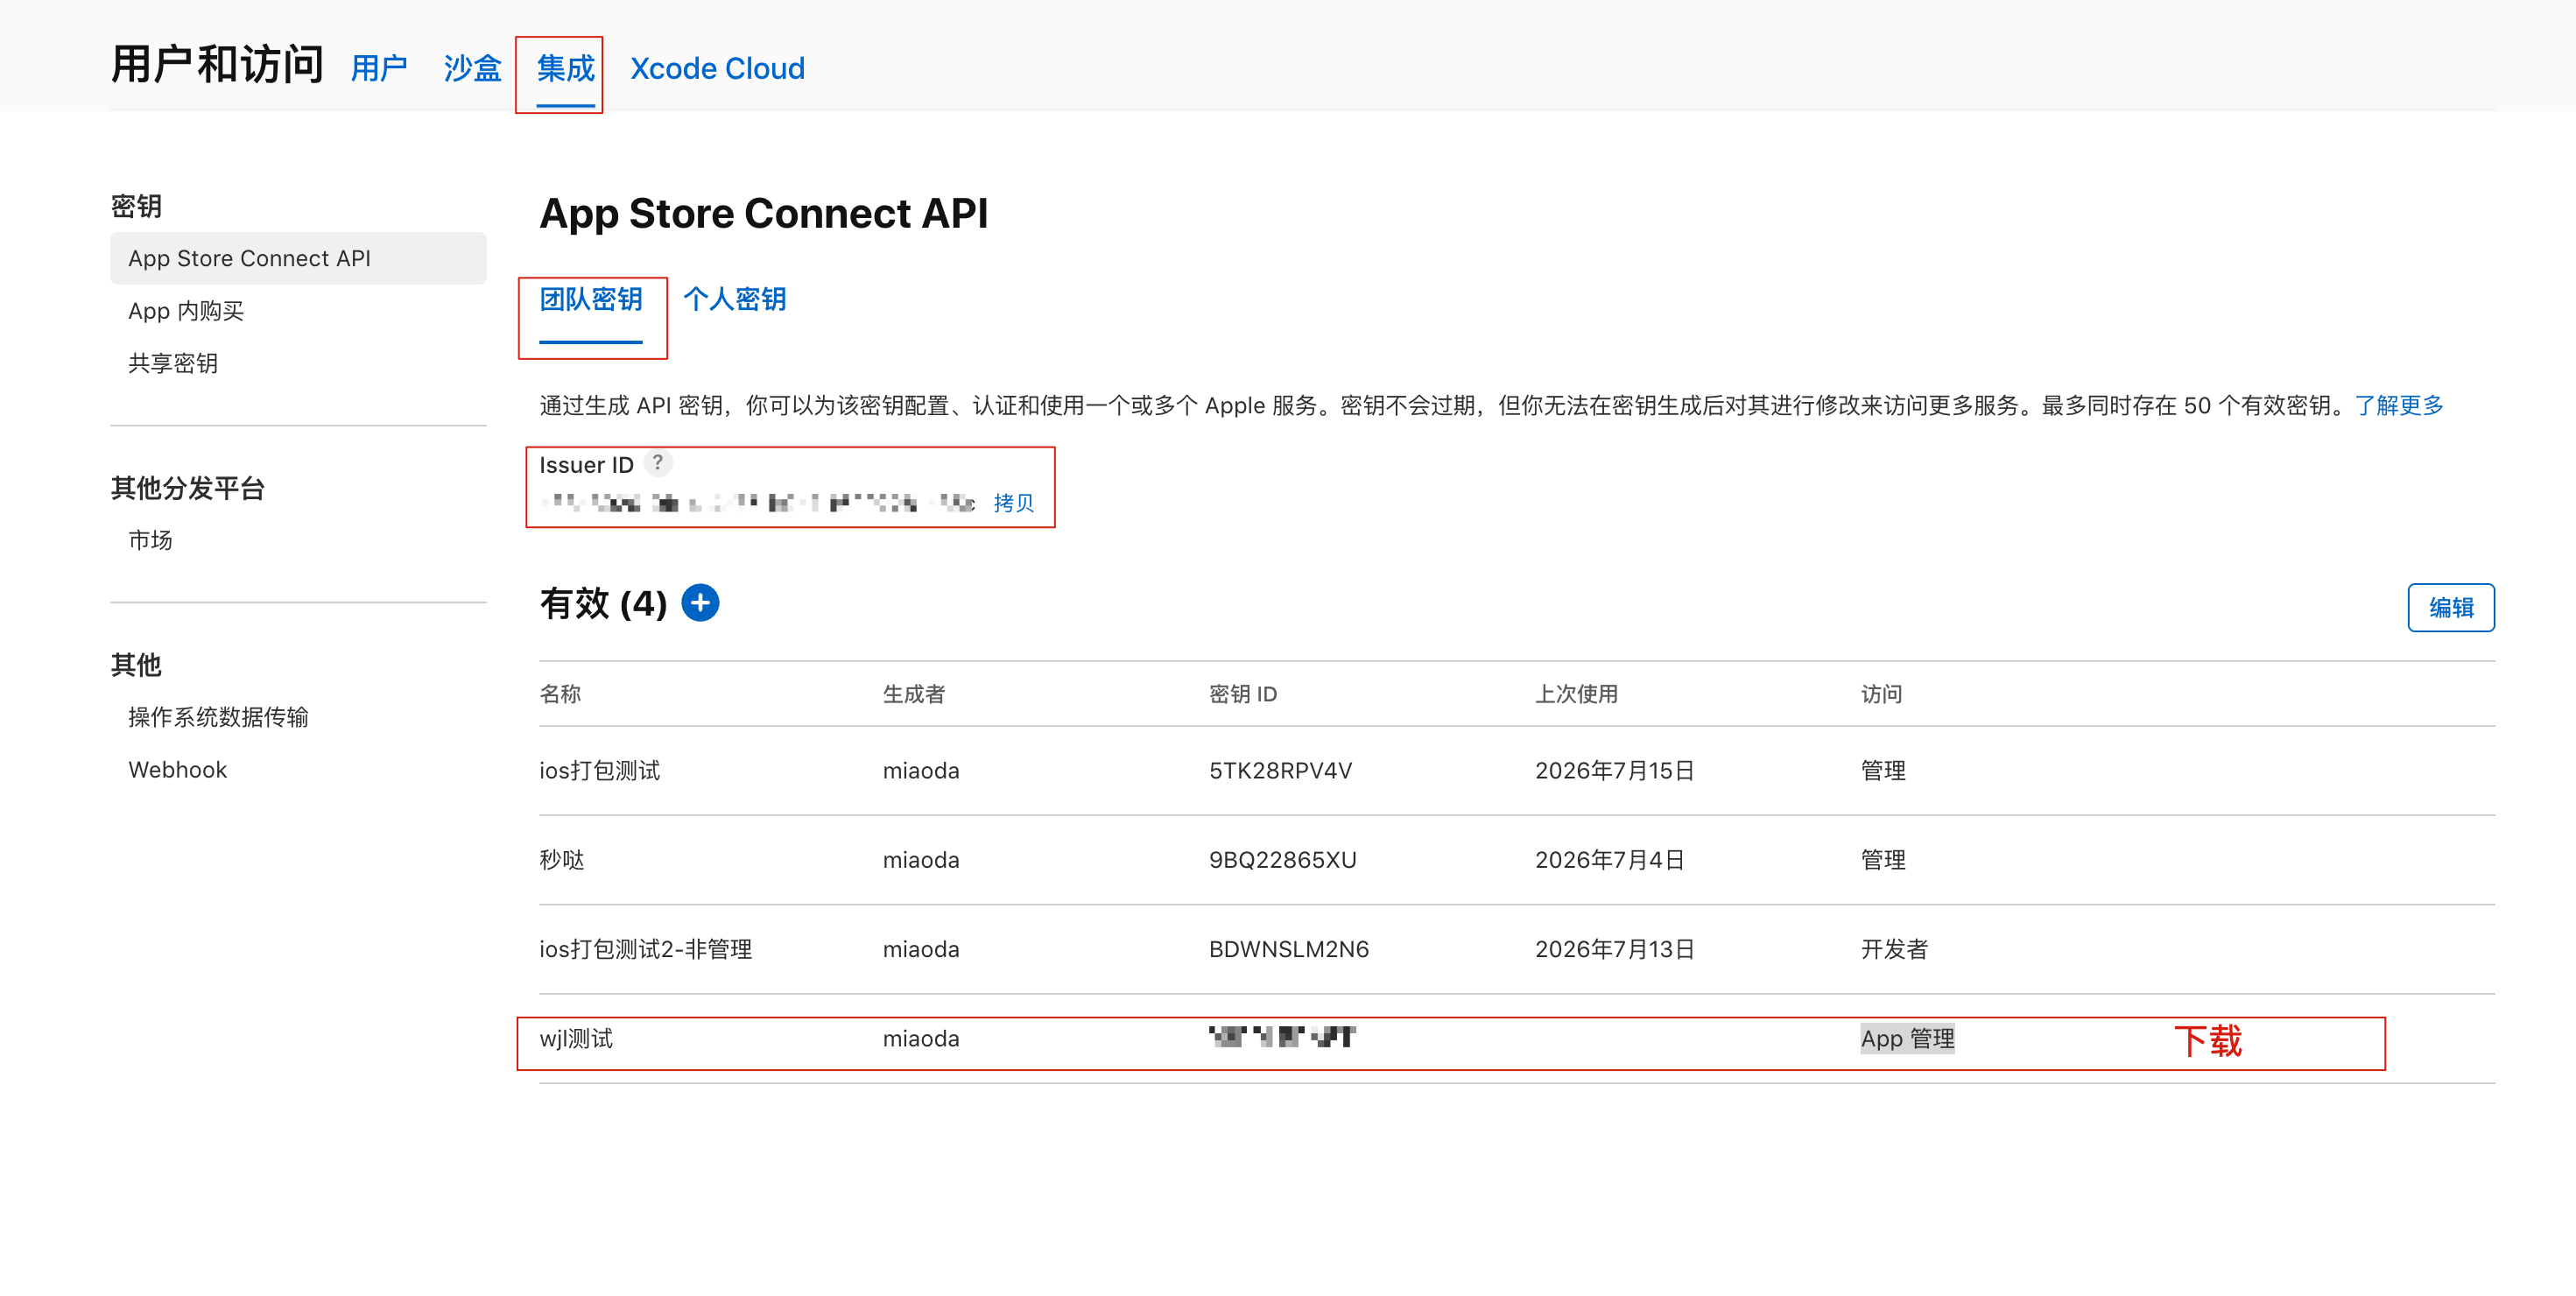Viewport: 2576px width, 1296px height.
Task: Select the 秒哒 key row
Action: pyautogui.click(x=1517, y=860)
